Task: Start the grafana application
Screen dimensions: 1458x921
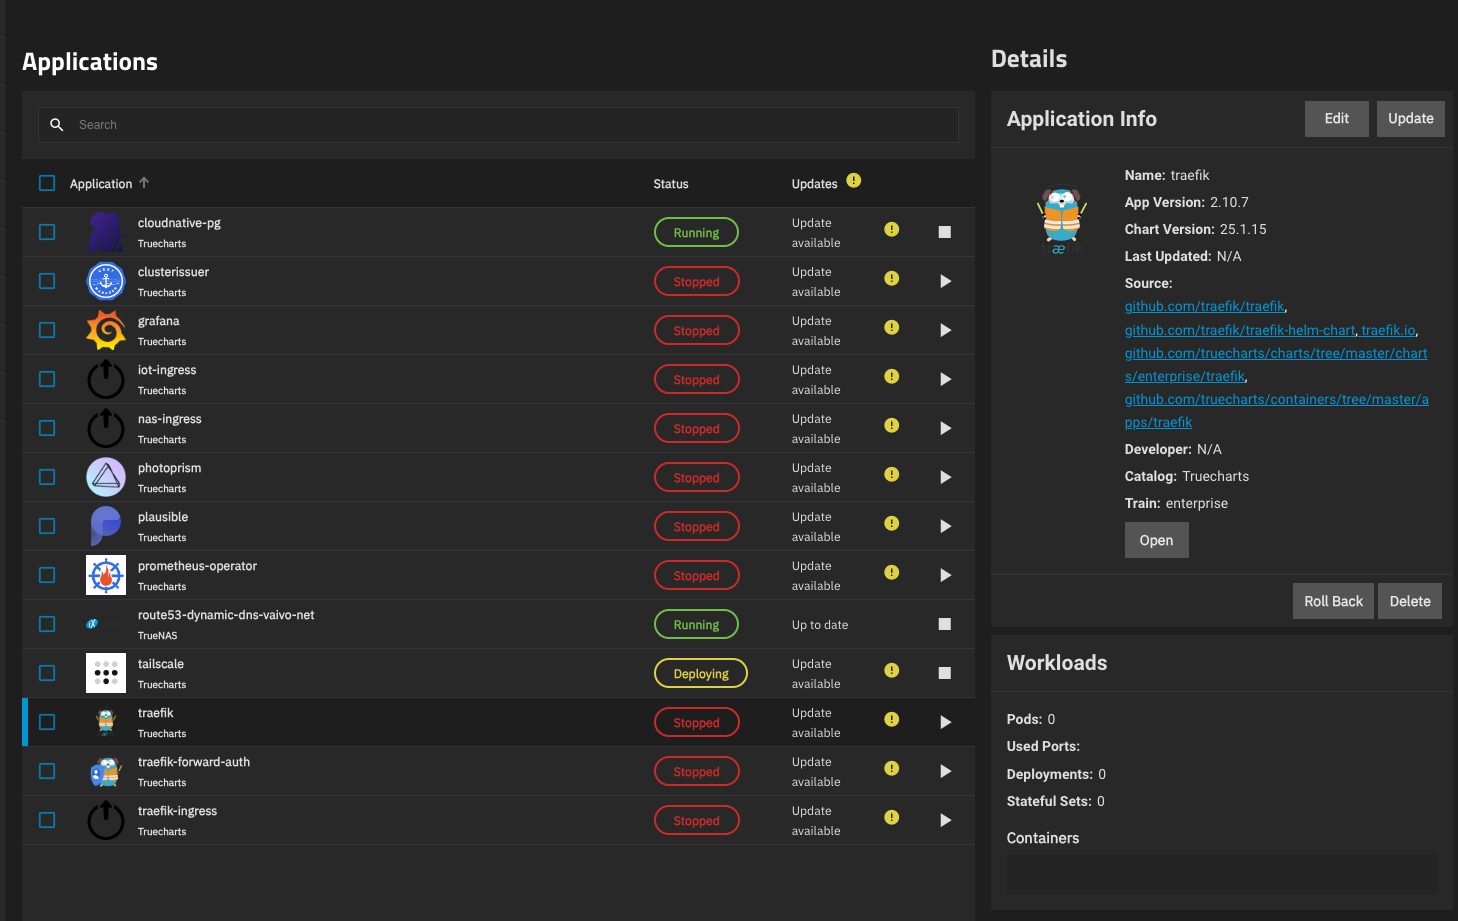Action: pyautogui.click(x=945, y=330)
